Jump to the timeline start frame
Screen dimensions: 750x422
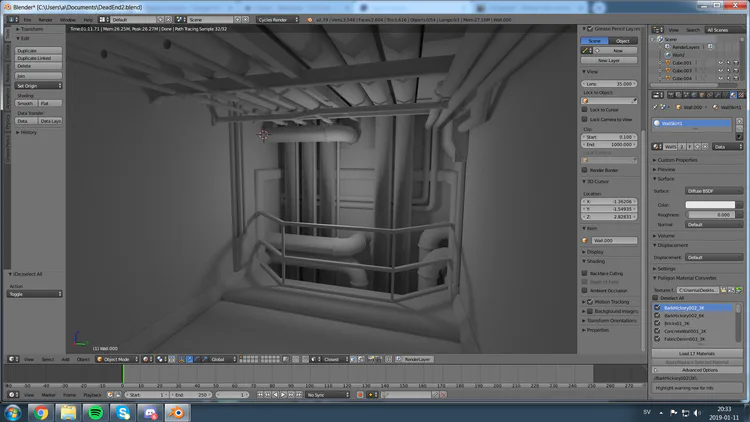[260, 395]
